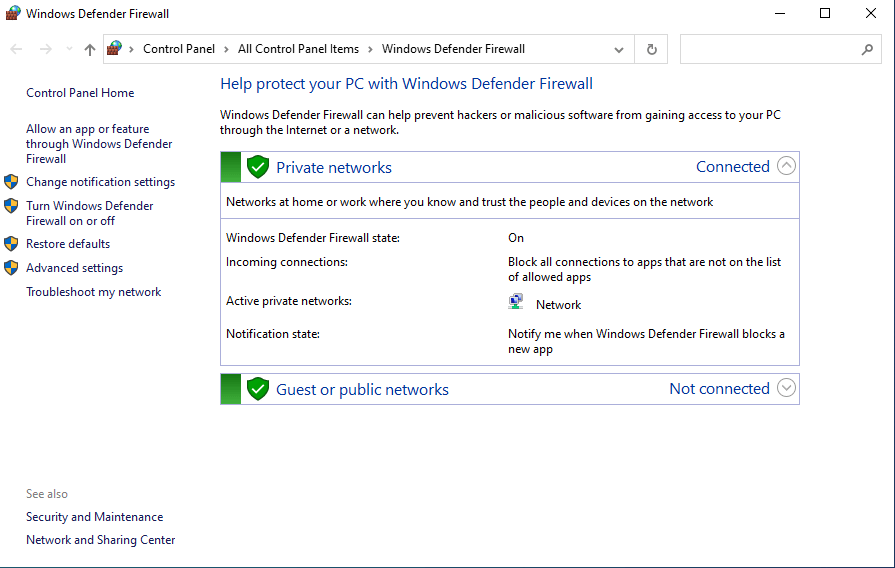The image size is (895, 568).
Task: Refresh the Windows Defender Firewall page
Action: [x=651, y=49]
